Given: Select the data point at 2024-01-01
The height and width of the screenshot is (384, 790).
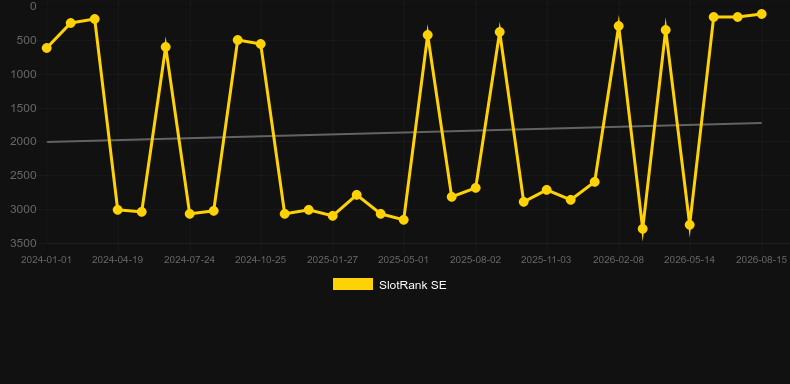Looking at the screenshot, I should [x=46, y=48].
